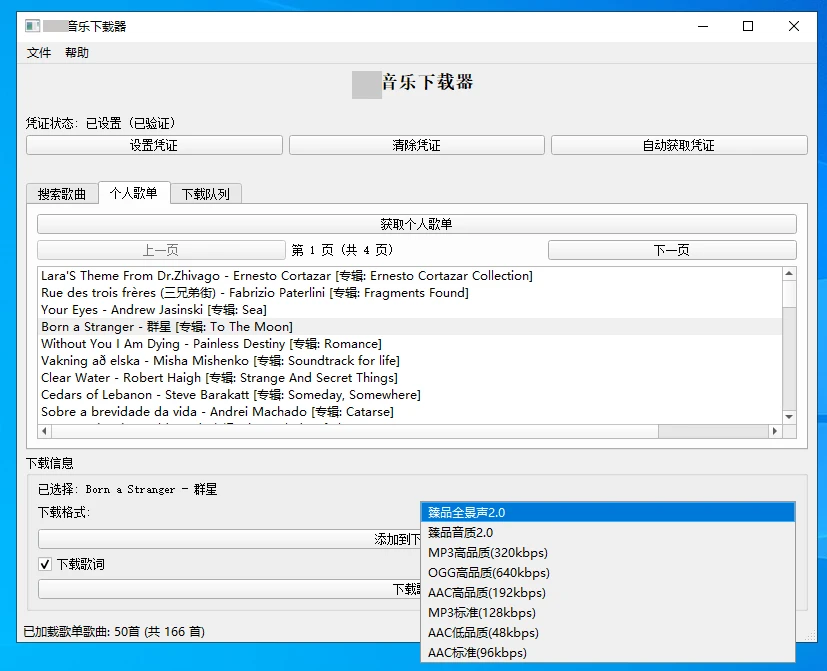Switch to the 搜索歌曲 tab

tap(62, 194)
